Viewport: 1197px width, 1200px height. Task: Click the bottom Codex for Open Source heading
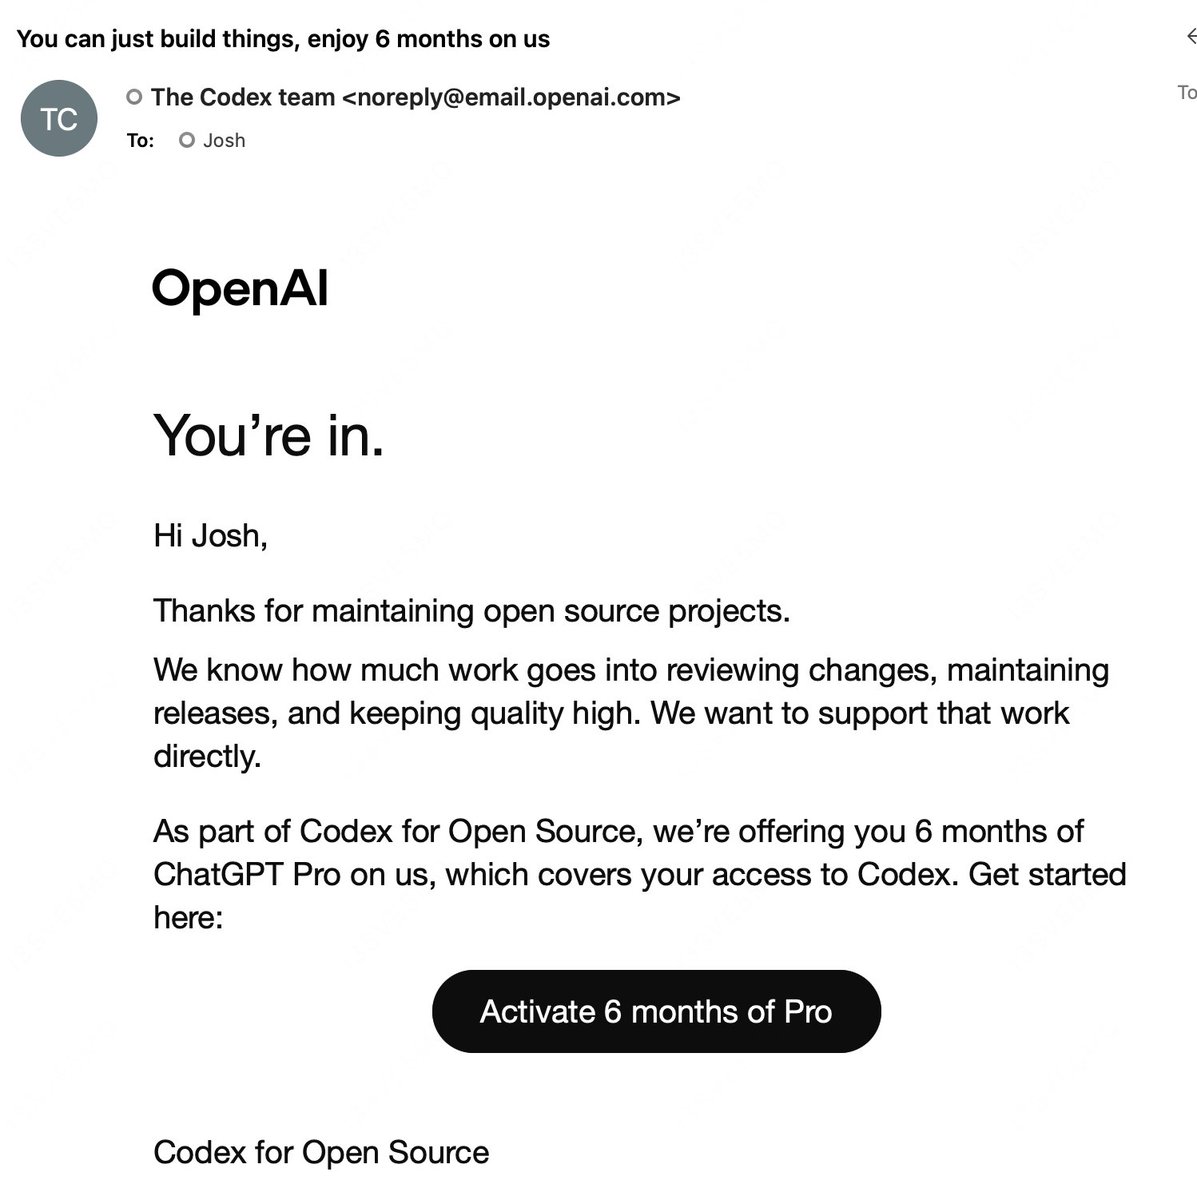321,1152
